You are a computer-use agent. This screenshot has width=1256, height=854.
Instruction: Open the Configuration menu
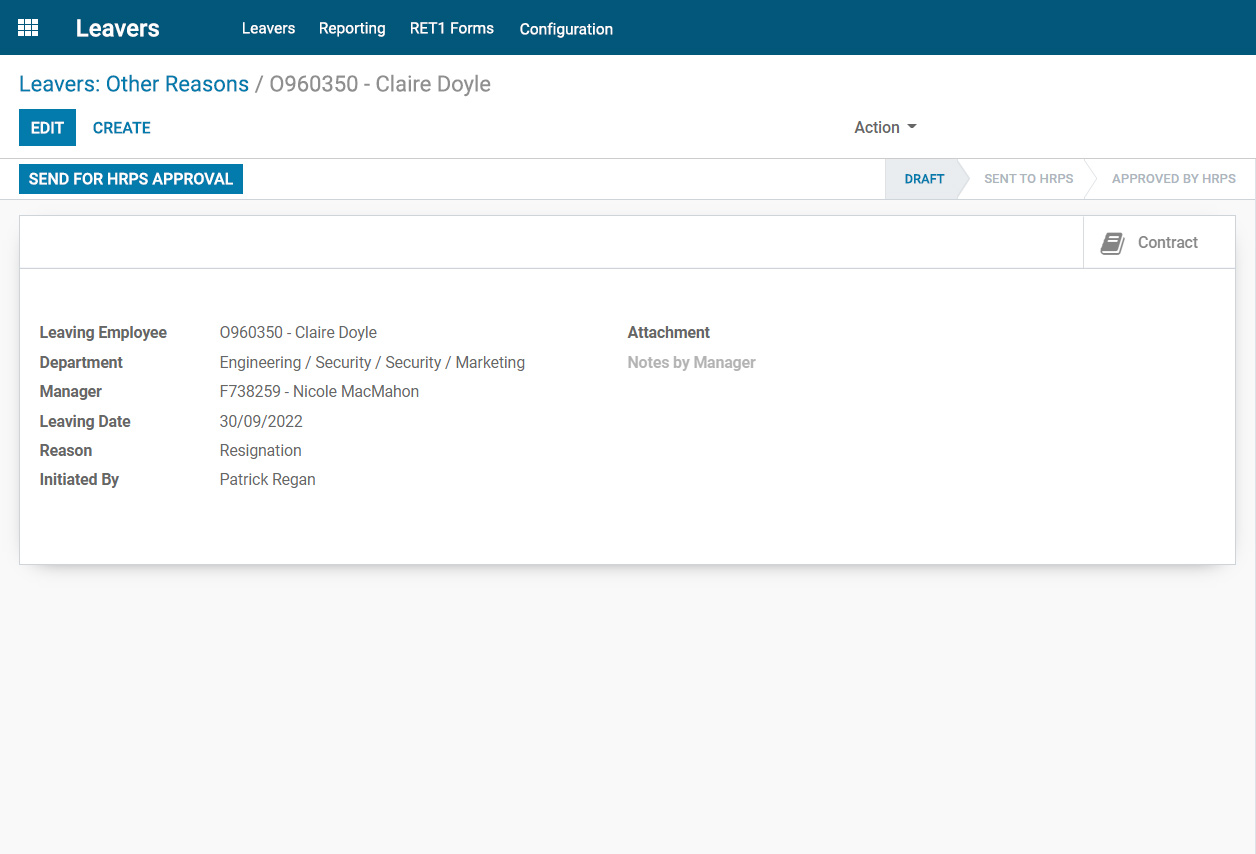tap(566, 29)
